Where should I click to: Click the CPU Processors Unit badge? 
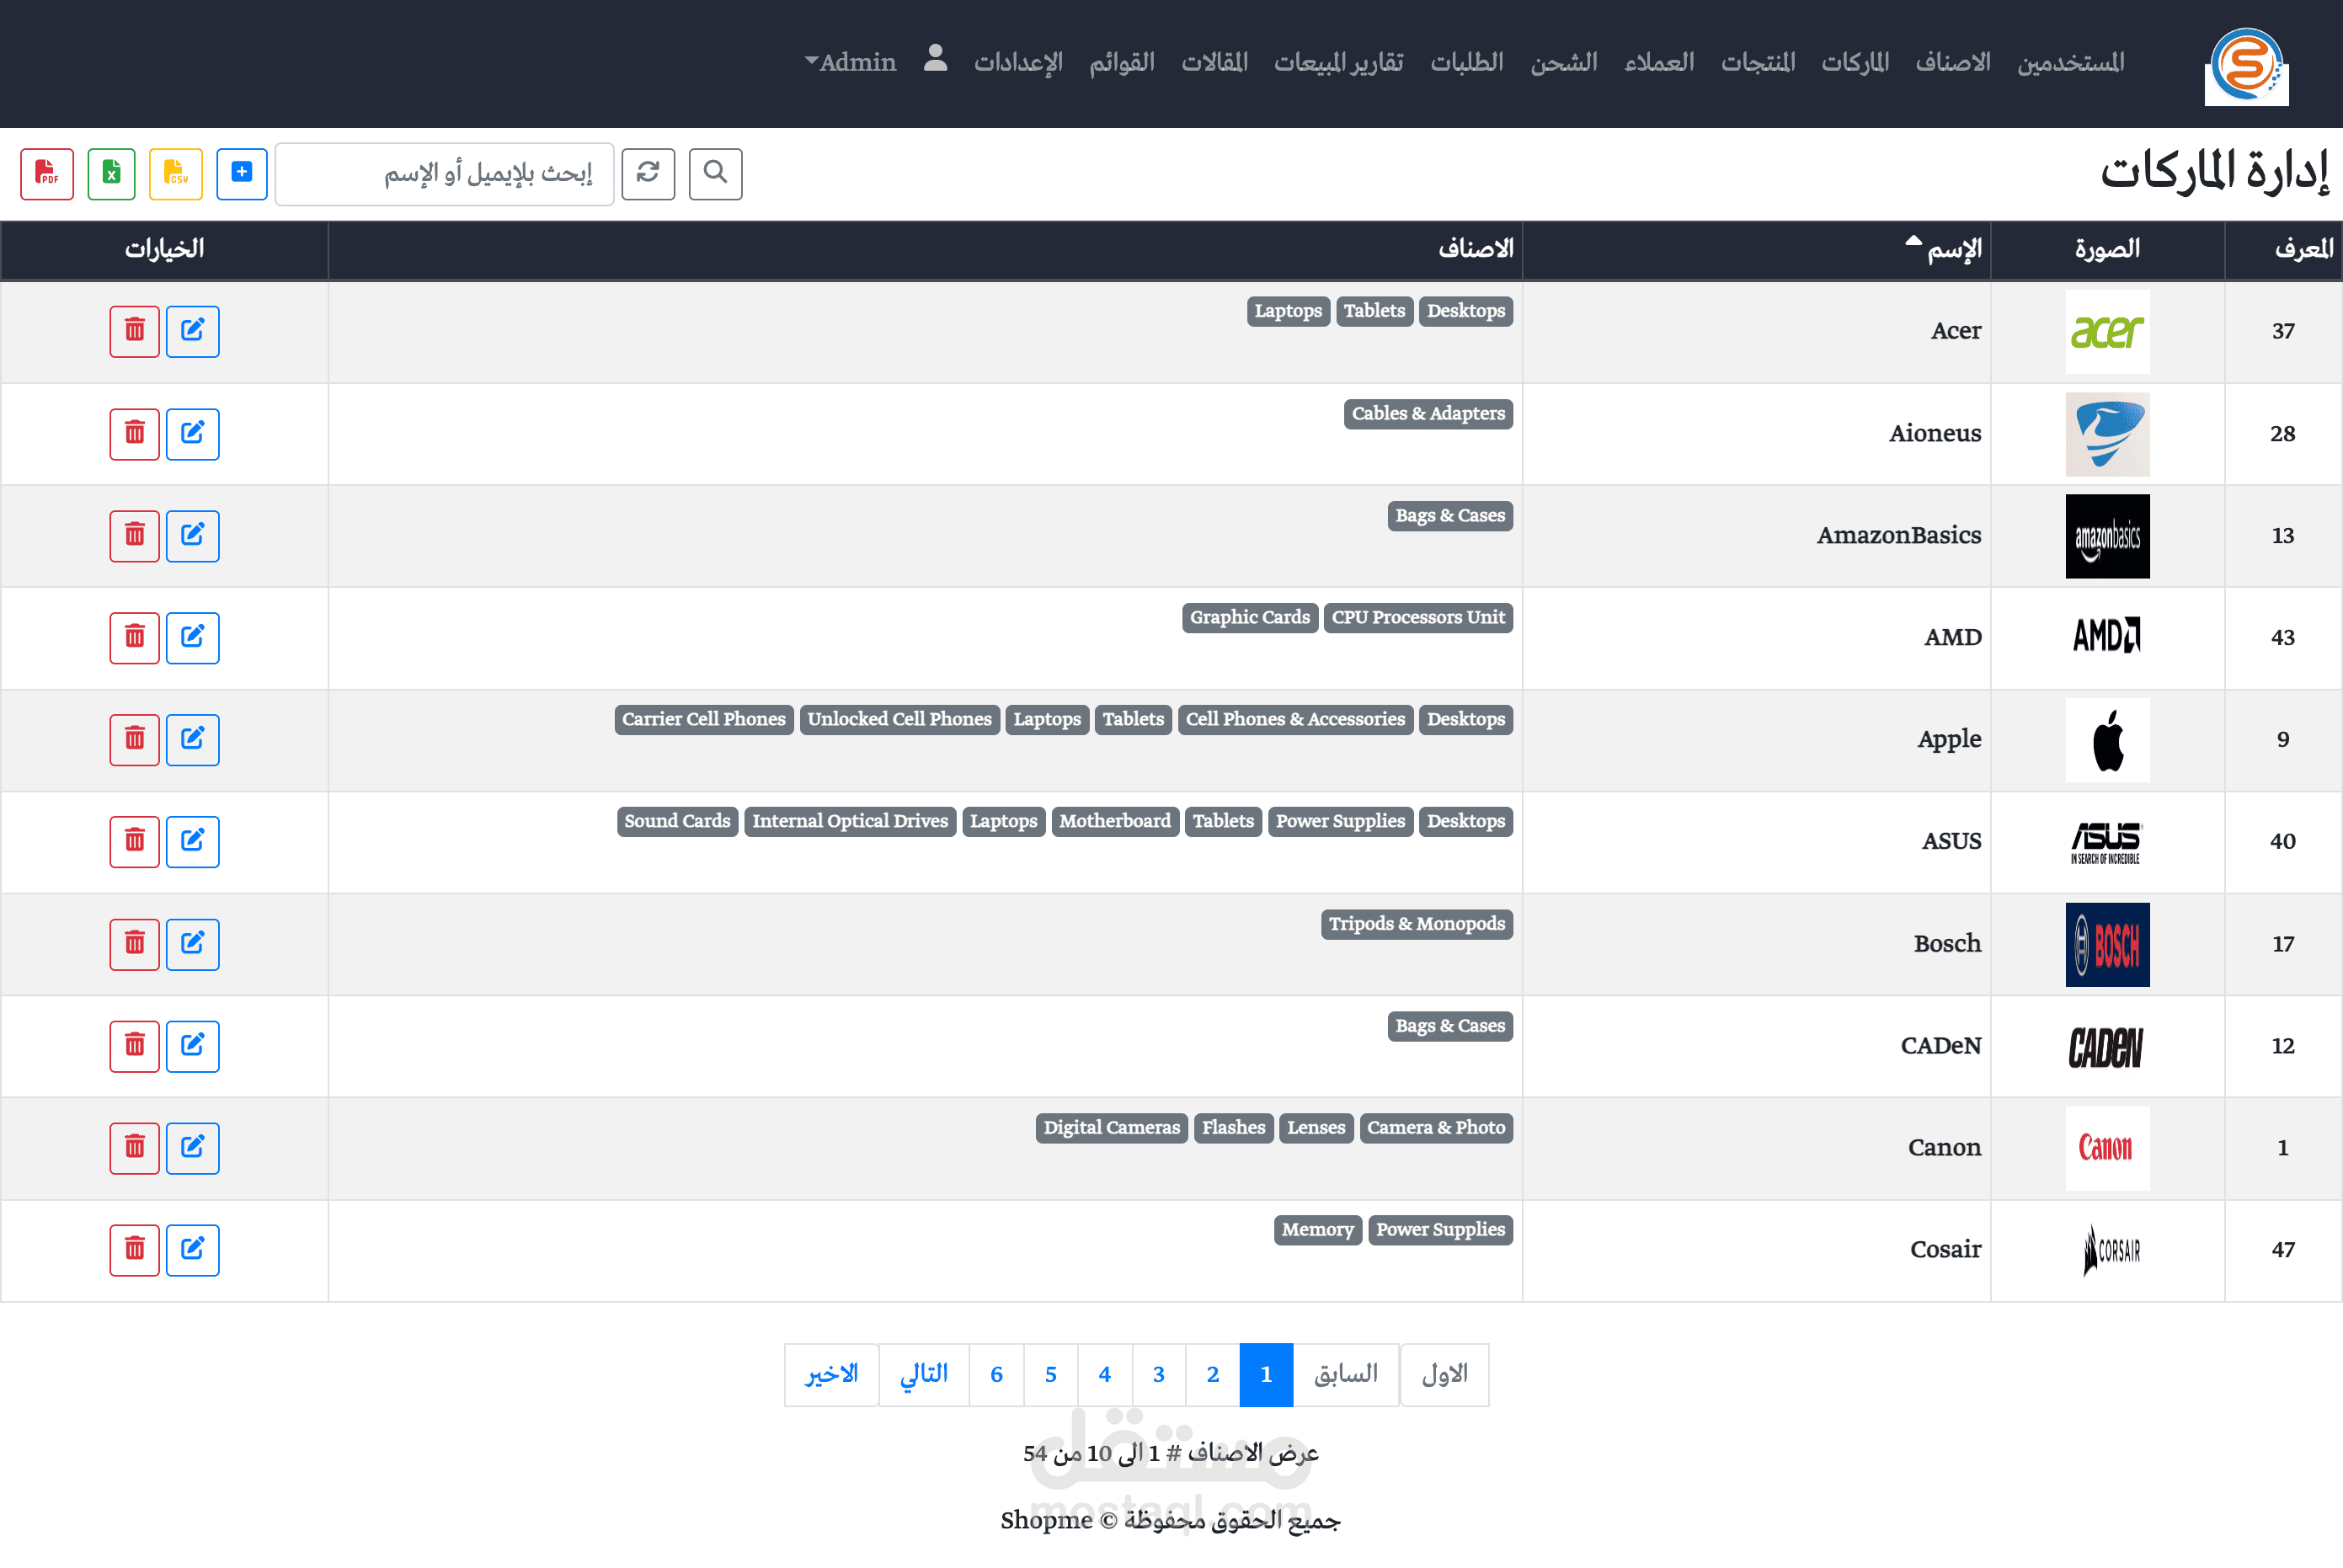tap(1418, 617)
